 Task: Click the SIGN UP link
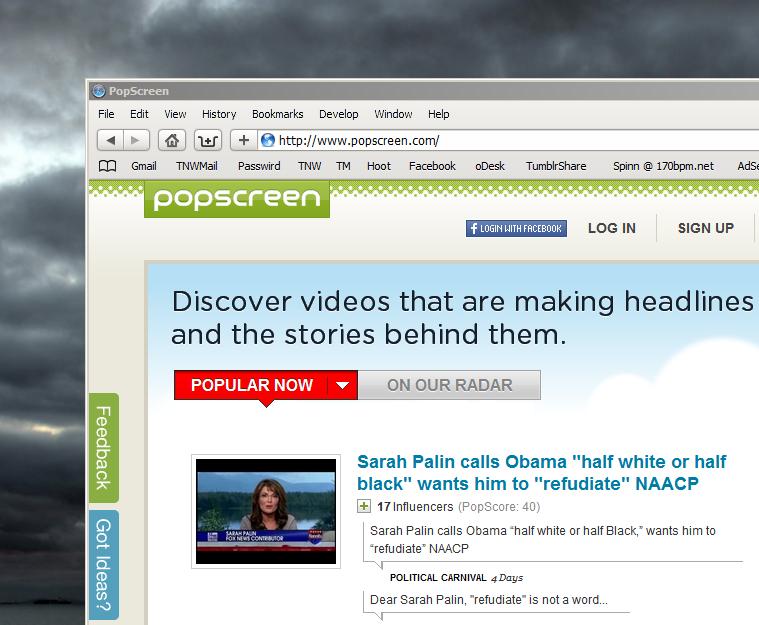click(x=706, y=228)
